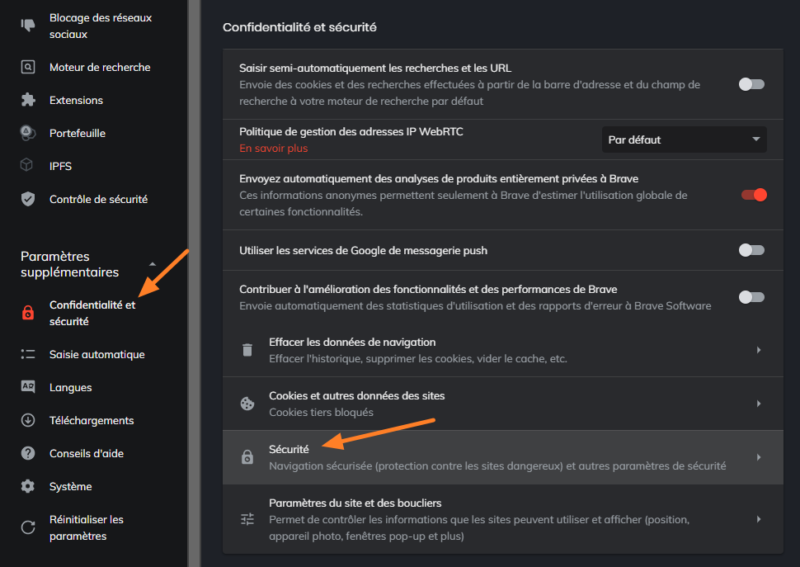The height and width of the screenshot is (567, 800).
Task: Click the downloads arrow circle icon
Action: point(28,420)
